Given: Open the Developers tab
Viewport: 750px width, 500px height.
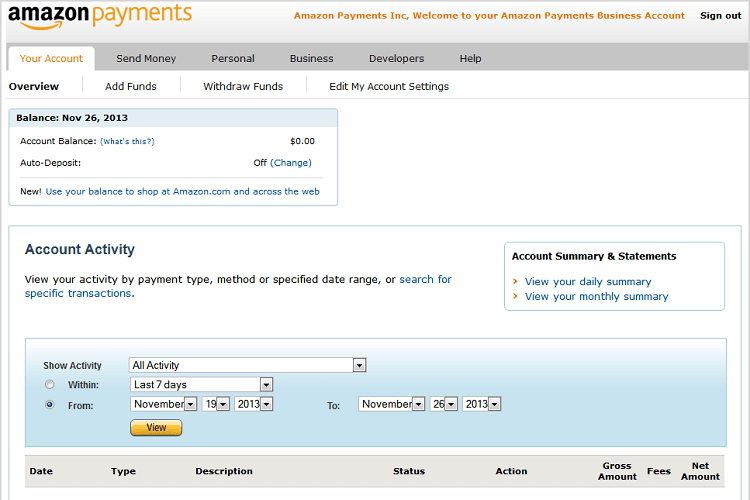Looking at the screenshot, I should coord(397,58).
